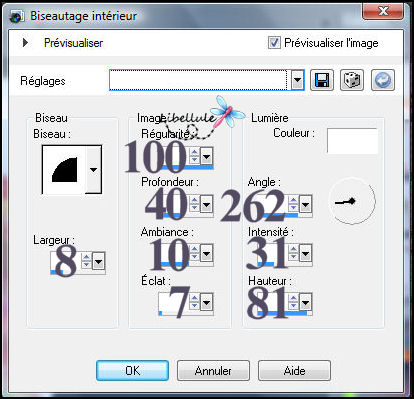Click the randomize parameters dice icon
The width and height of the screenshot is (414, 399).
(352, 80)
